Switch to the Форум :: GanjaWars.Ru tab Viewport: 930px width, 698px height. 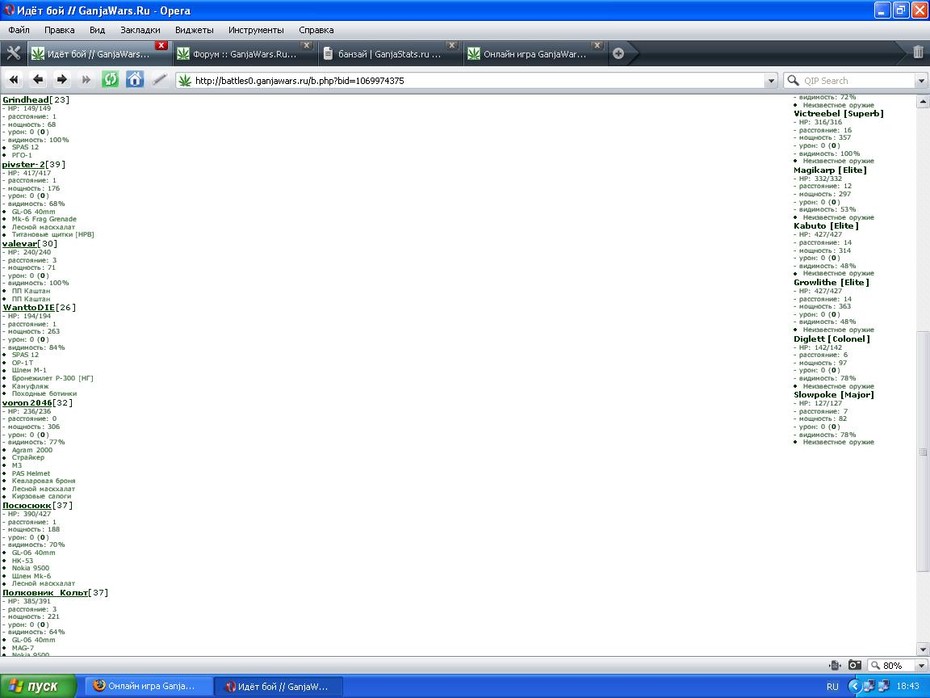coord(245,54)
